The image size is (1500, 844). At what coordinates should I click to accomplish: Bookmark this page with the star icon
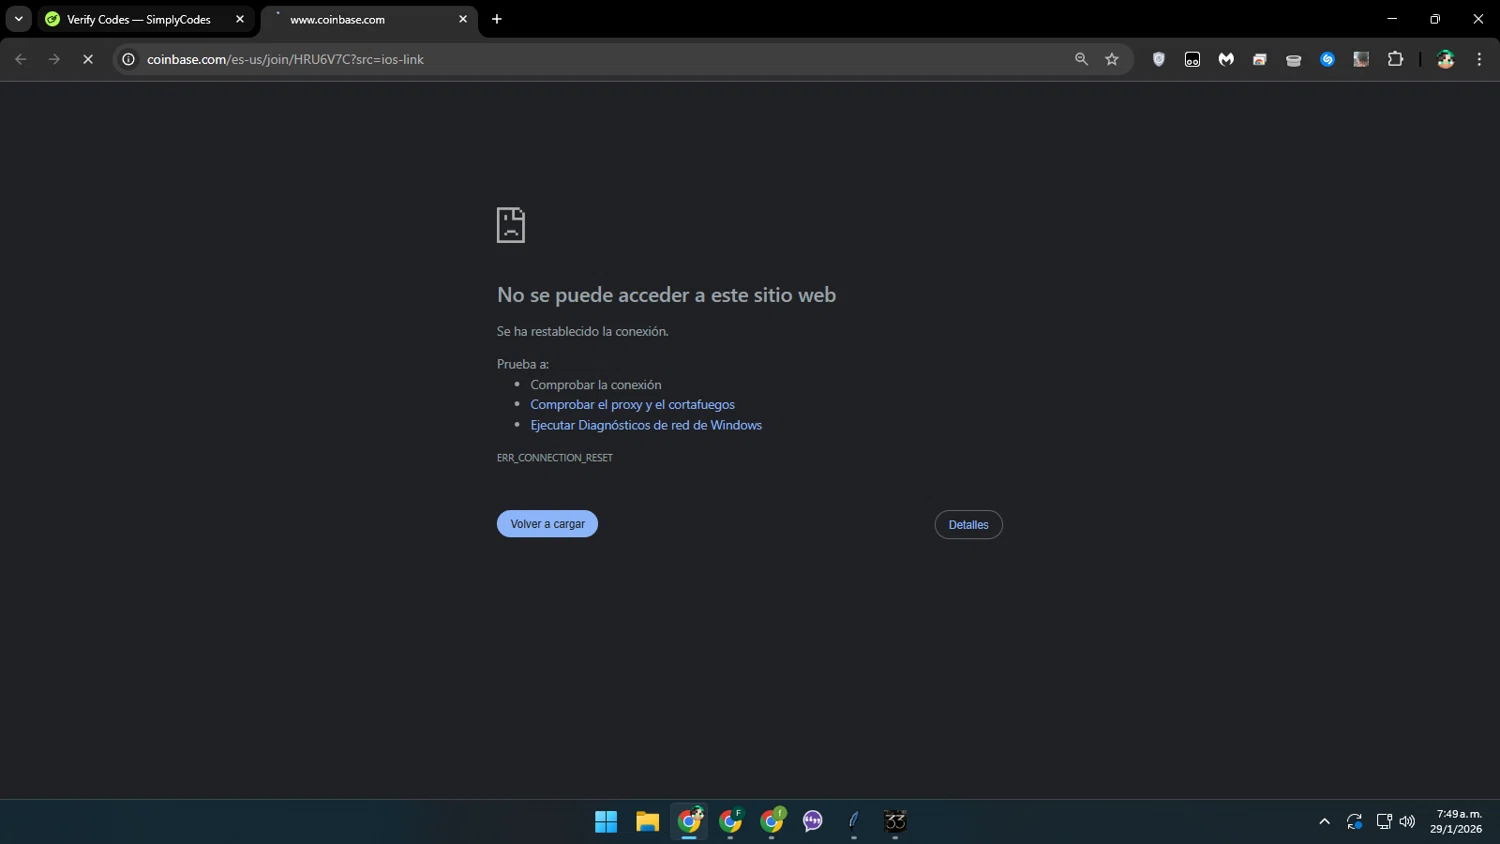point(1112,59)
